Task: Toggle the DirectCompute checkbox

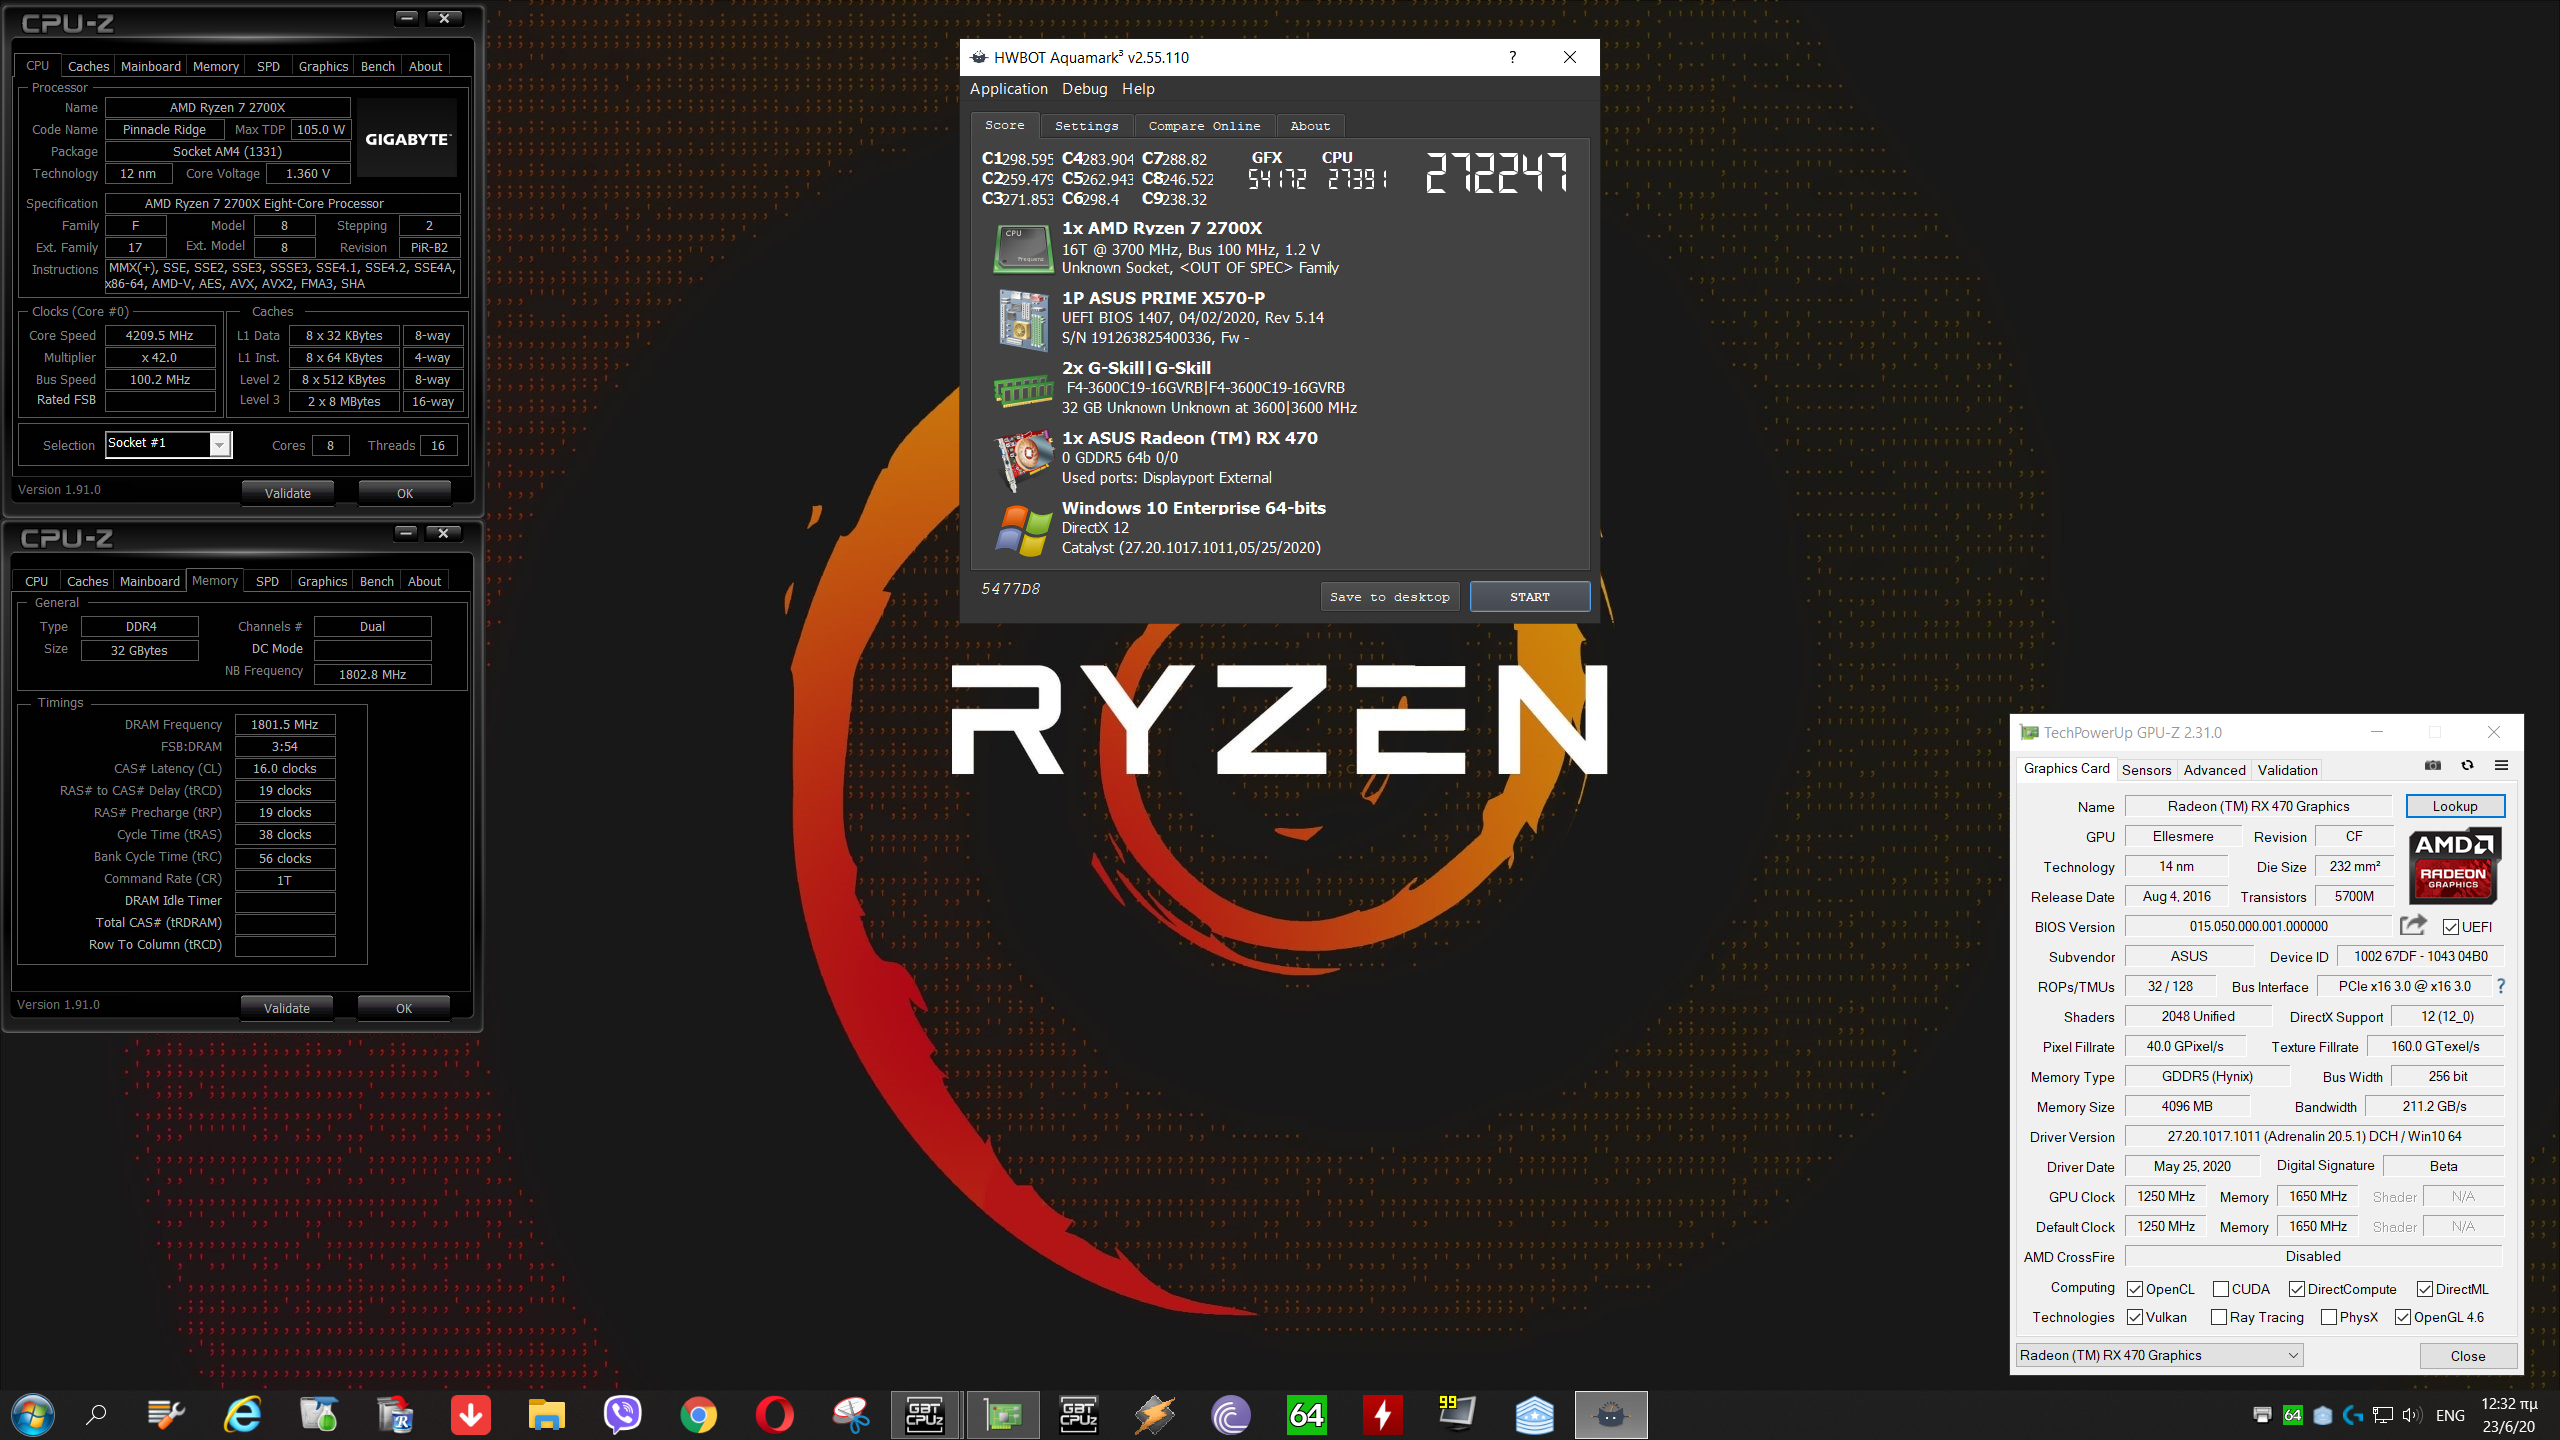Action: click(x=2297, y=1289)
